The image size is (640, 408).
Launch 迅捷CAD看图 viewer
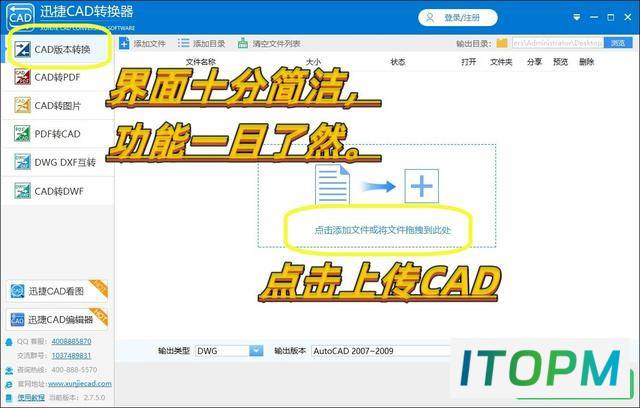click(x=56, y=291)
